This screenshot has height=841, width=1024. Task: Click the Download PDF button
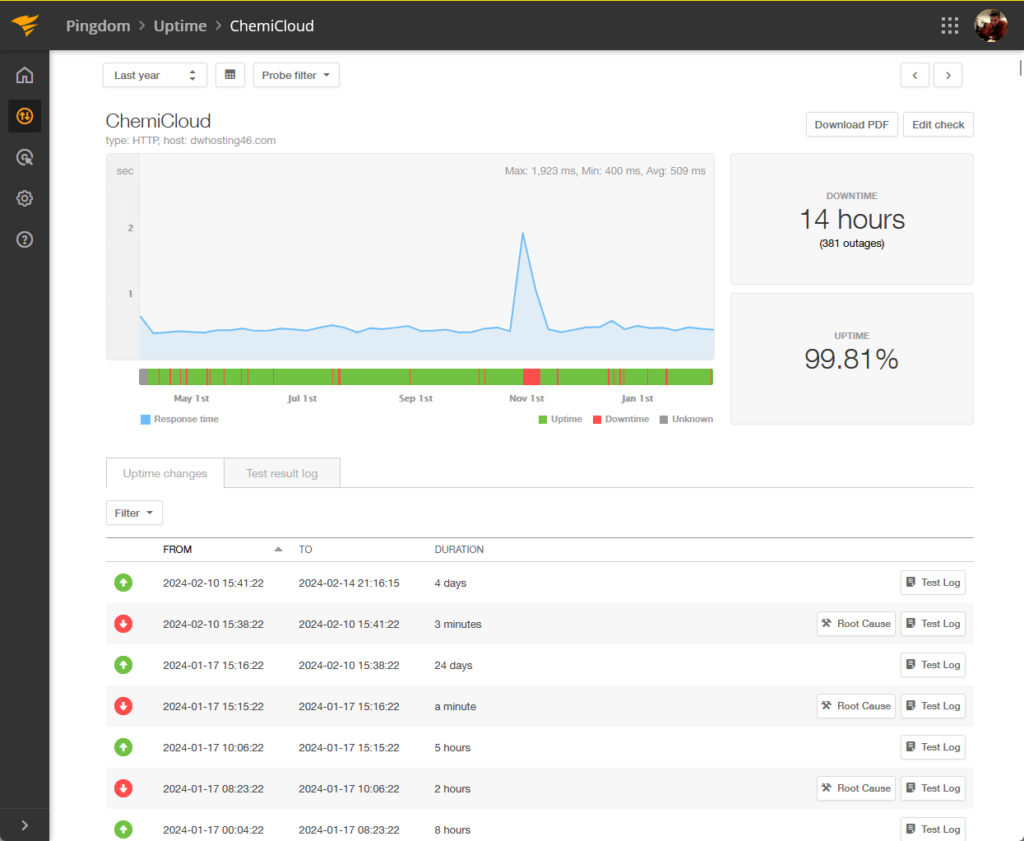(x=851, y=124)
